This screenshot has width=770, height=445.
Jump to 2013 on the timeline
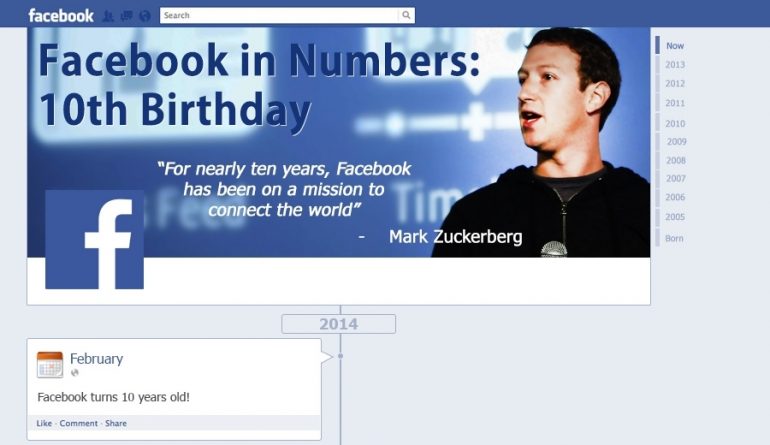click(675, 65)
